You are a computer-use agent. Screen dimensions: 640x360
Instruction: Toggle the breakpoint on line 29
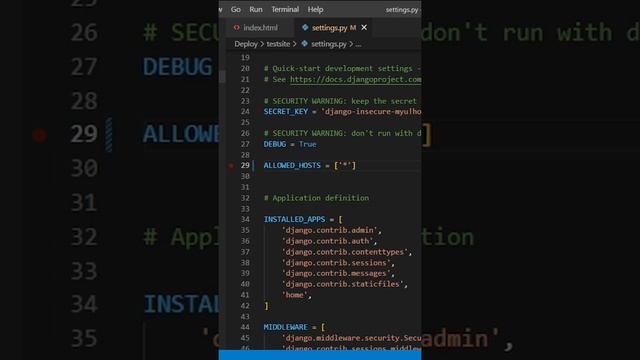point(231,166)
